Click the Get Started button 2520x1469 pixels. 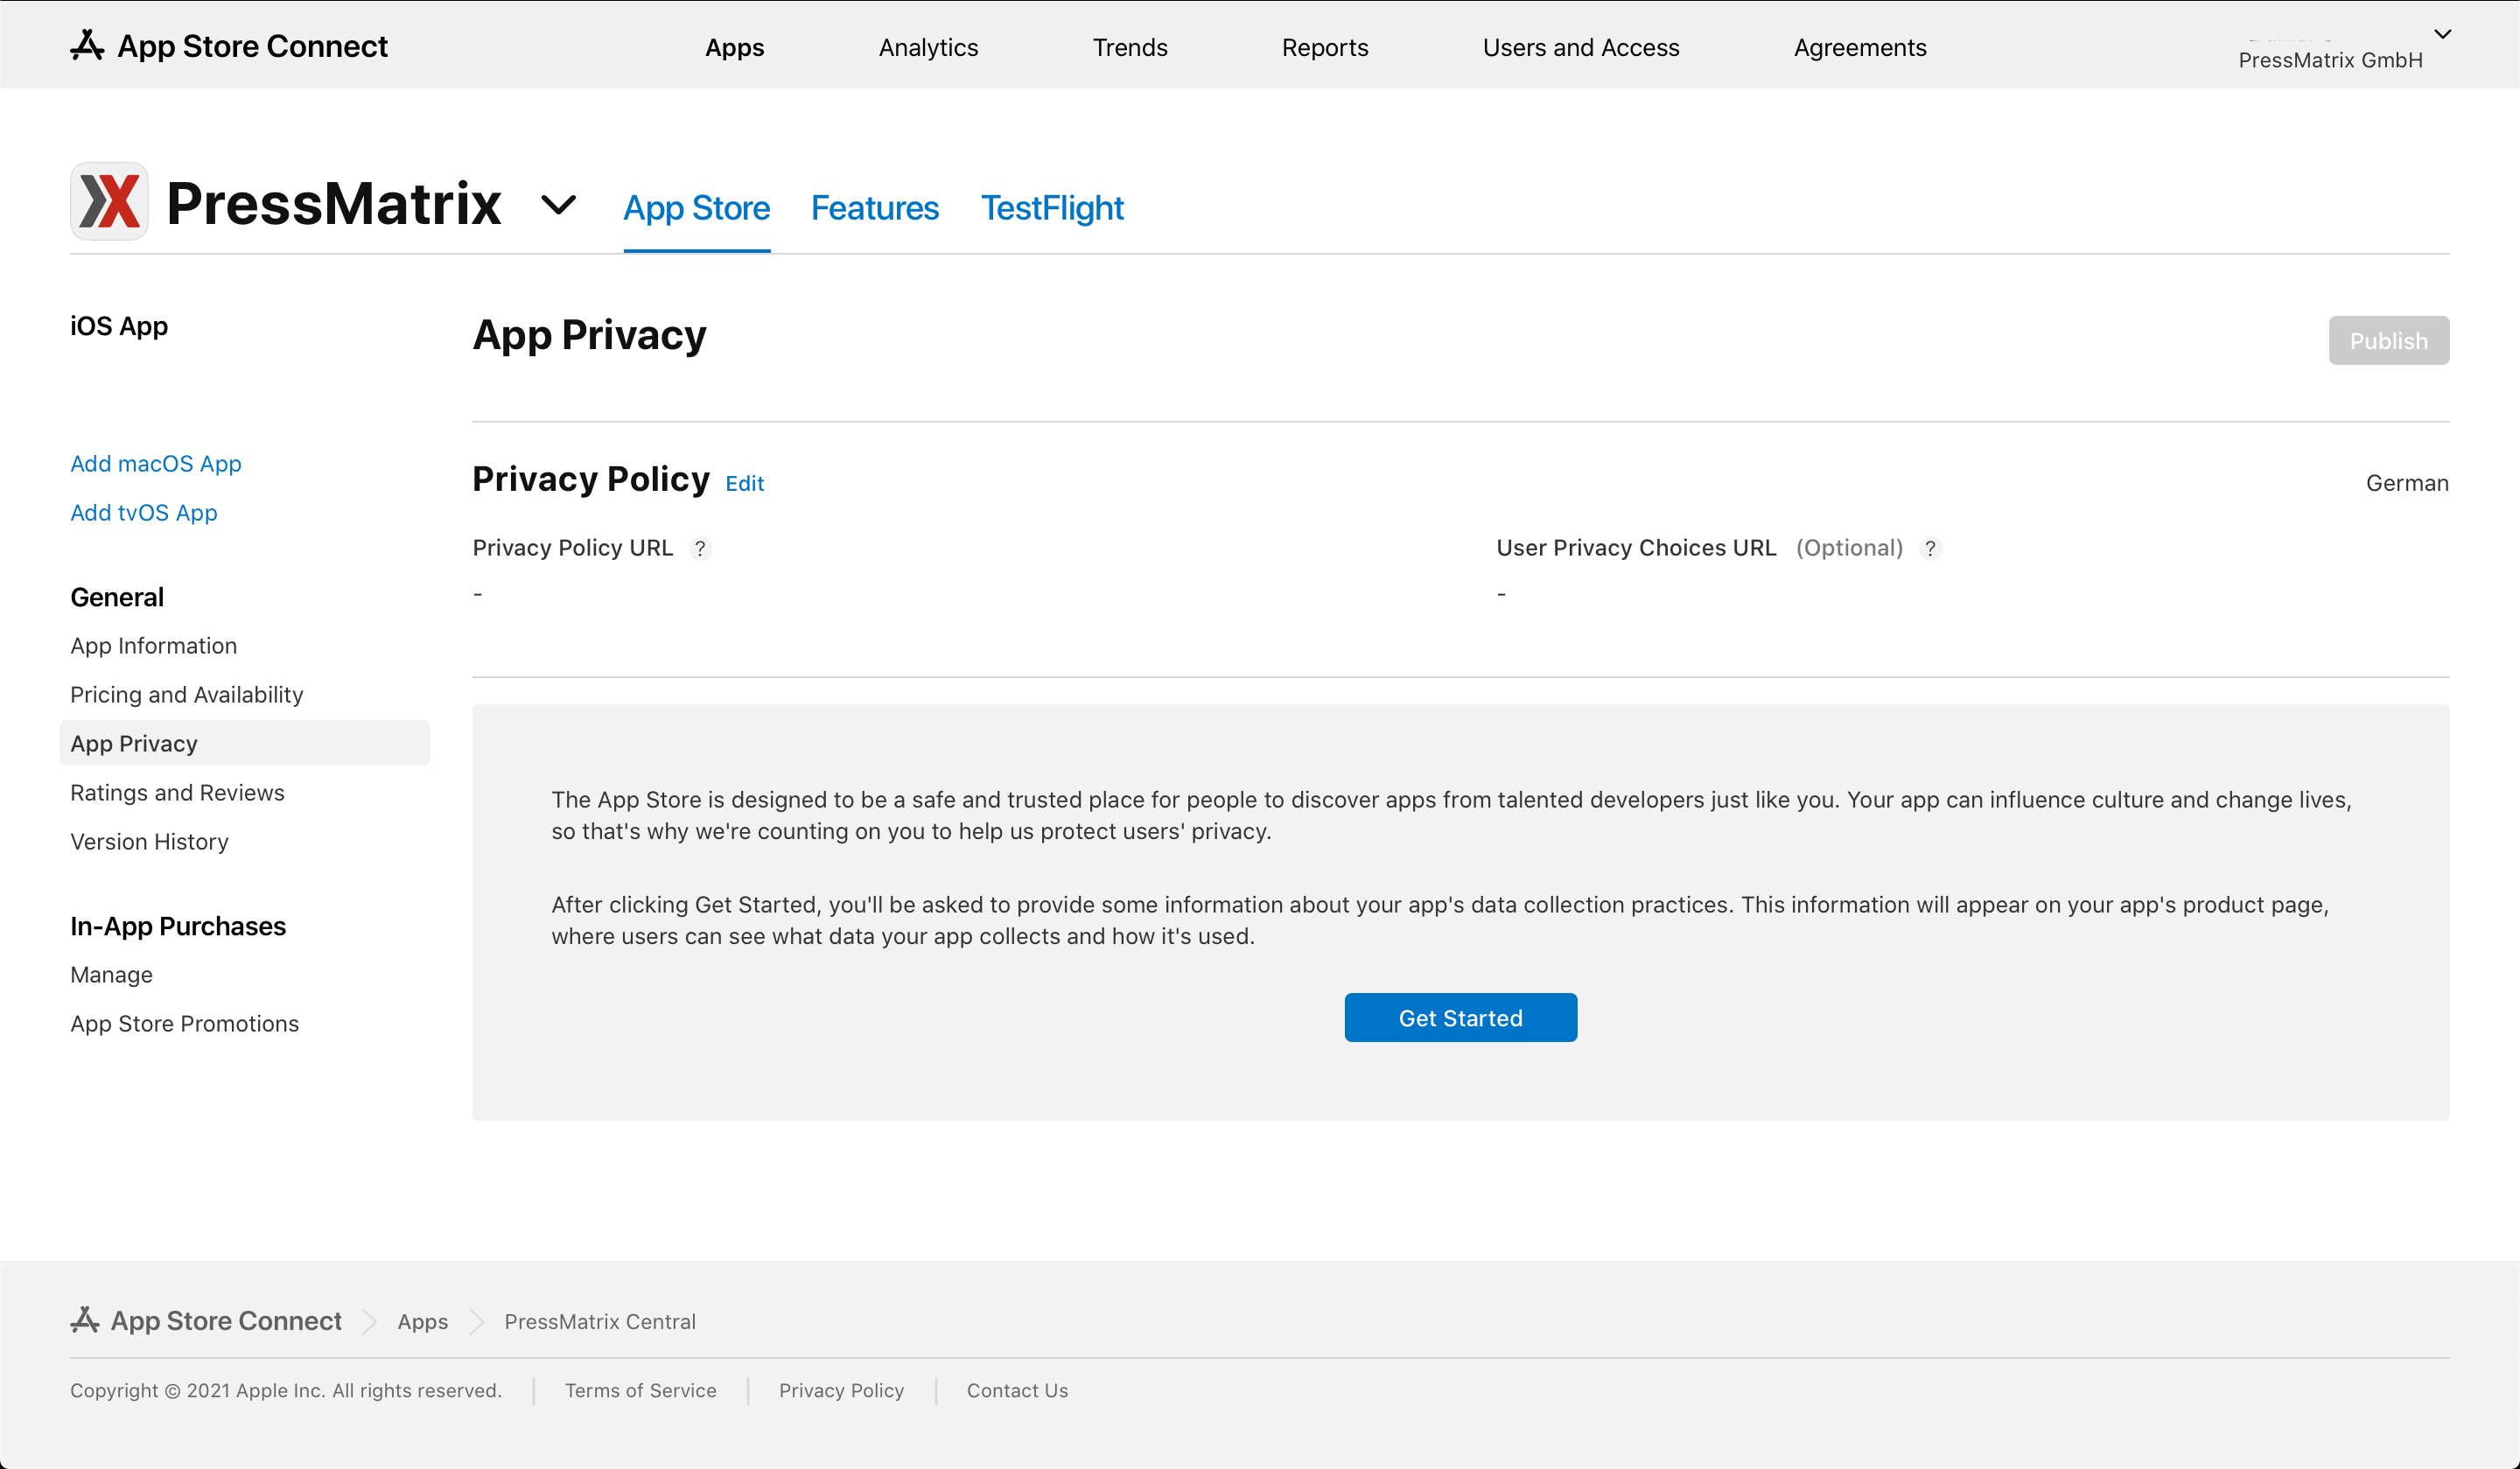coord(1461,1017)
